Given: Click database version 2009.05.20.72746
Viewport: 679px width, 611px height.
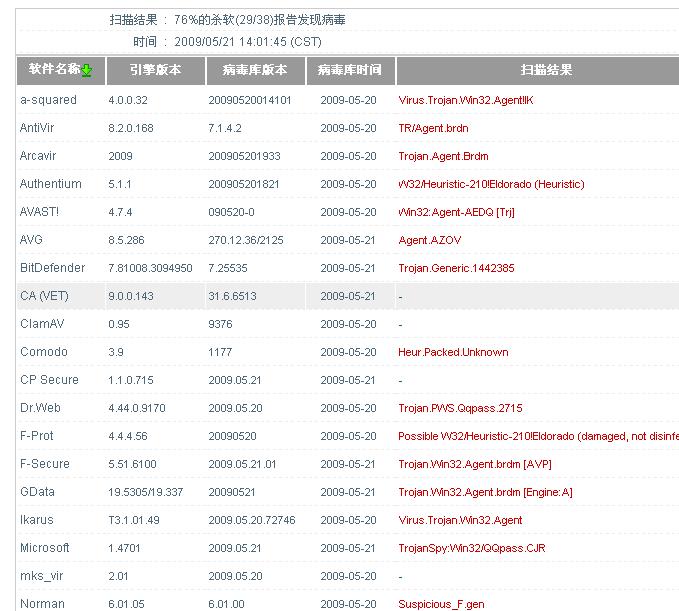Looking at the screenshot, I should 252,520.
